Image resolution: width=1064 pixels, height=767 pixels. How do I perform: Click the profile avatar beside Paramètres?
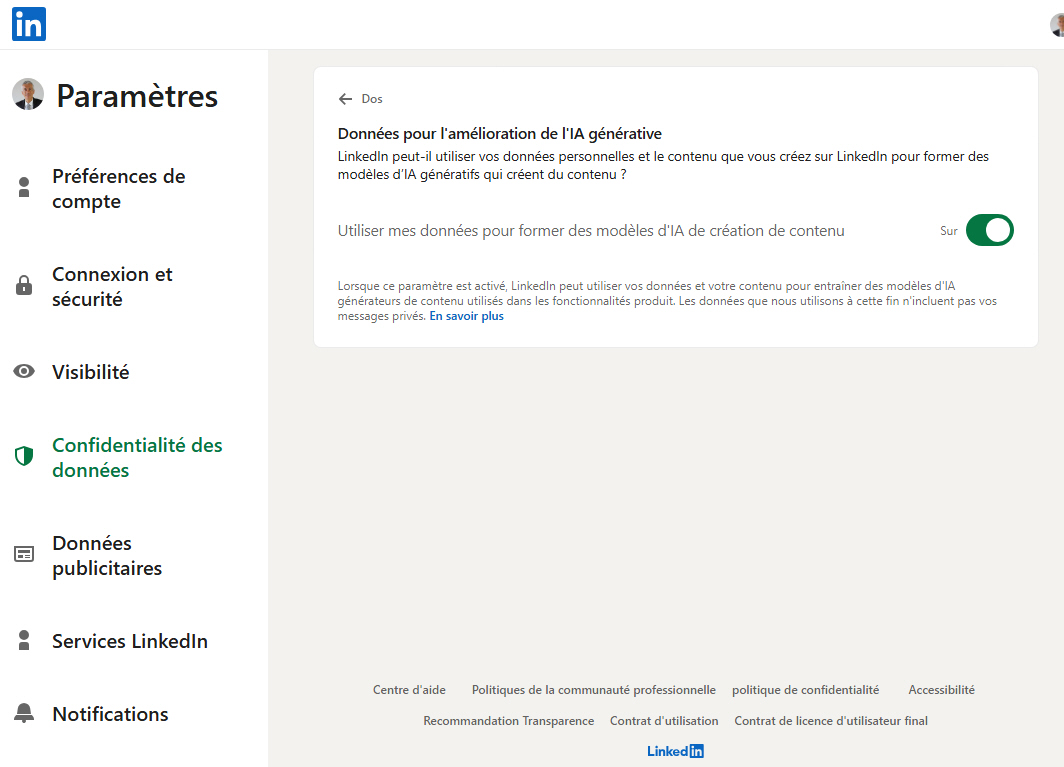click(28, 95)
